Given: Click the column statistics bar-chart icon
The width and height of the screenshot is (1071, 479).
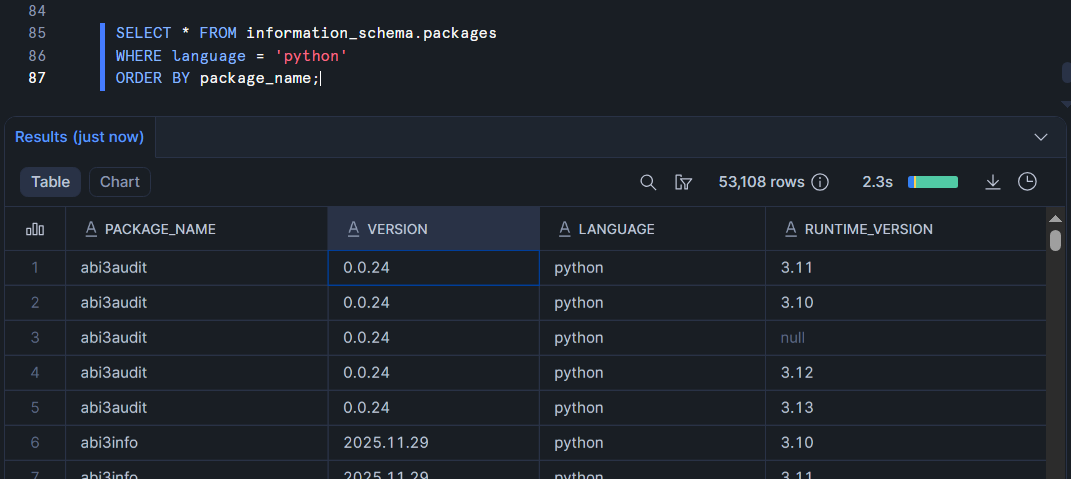Looking at the screenshot, I should click(x=35, y=229).
